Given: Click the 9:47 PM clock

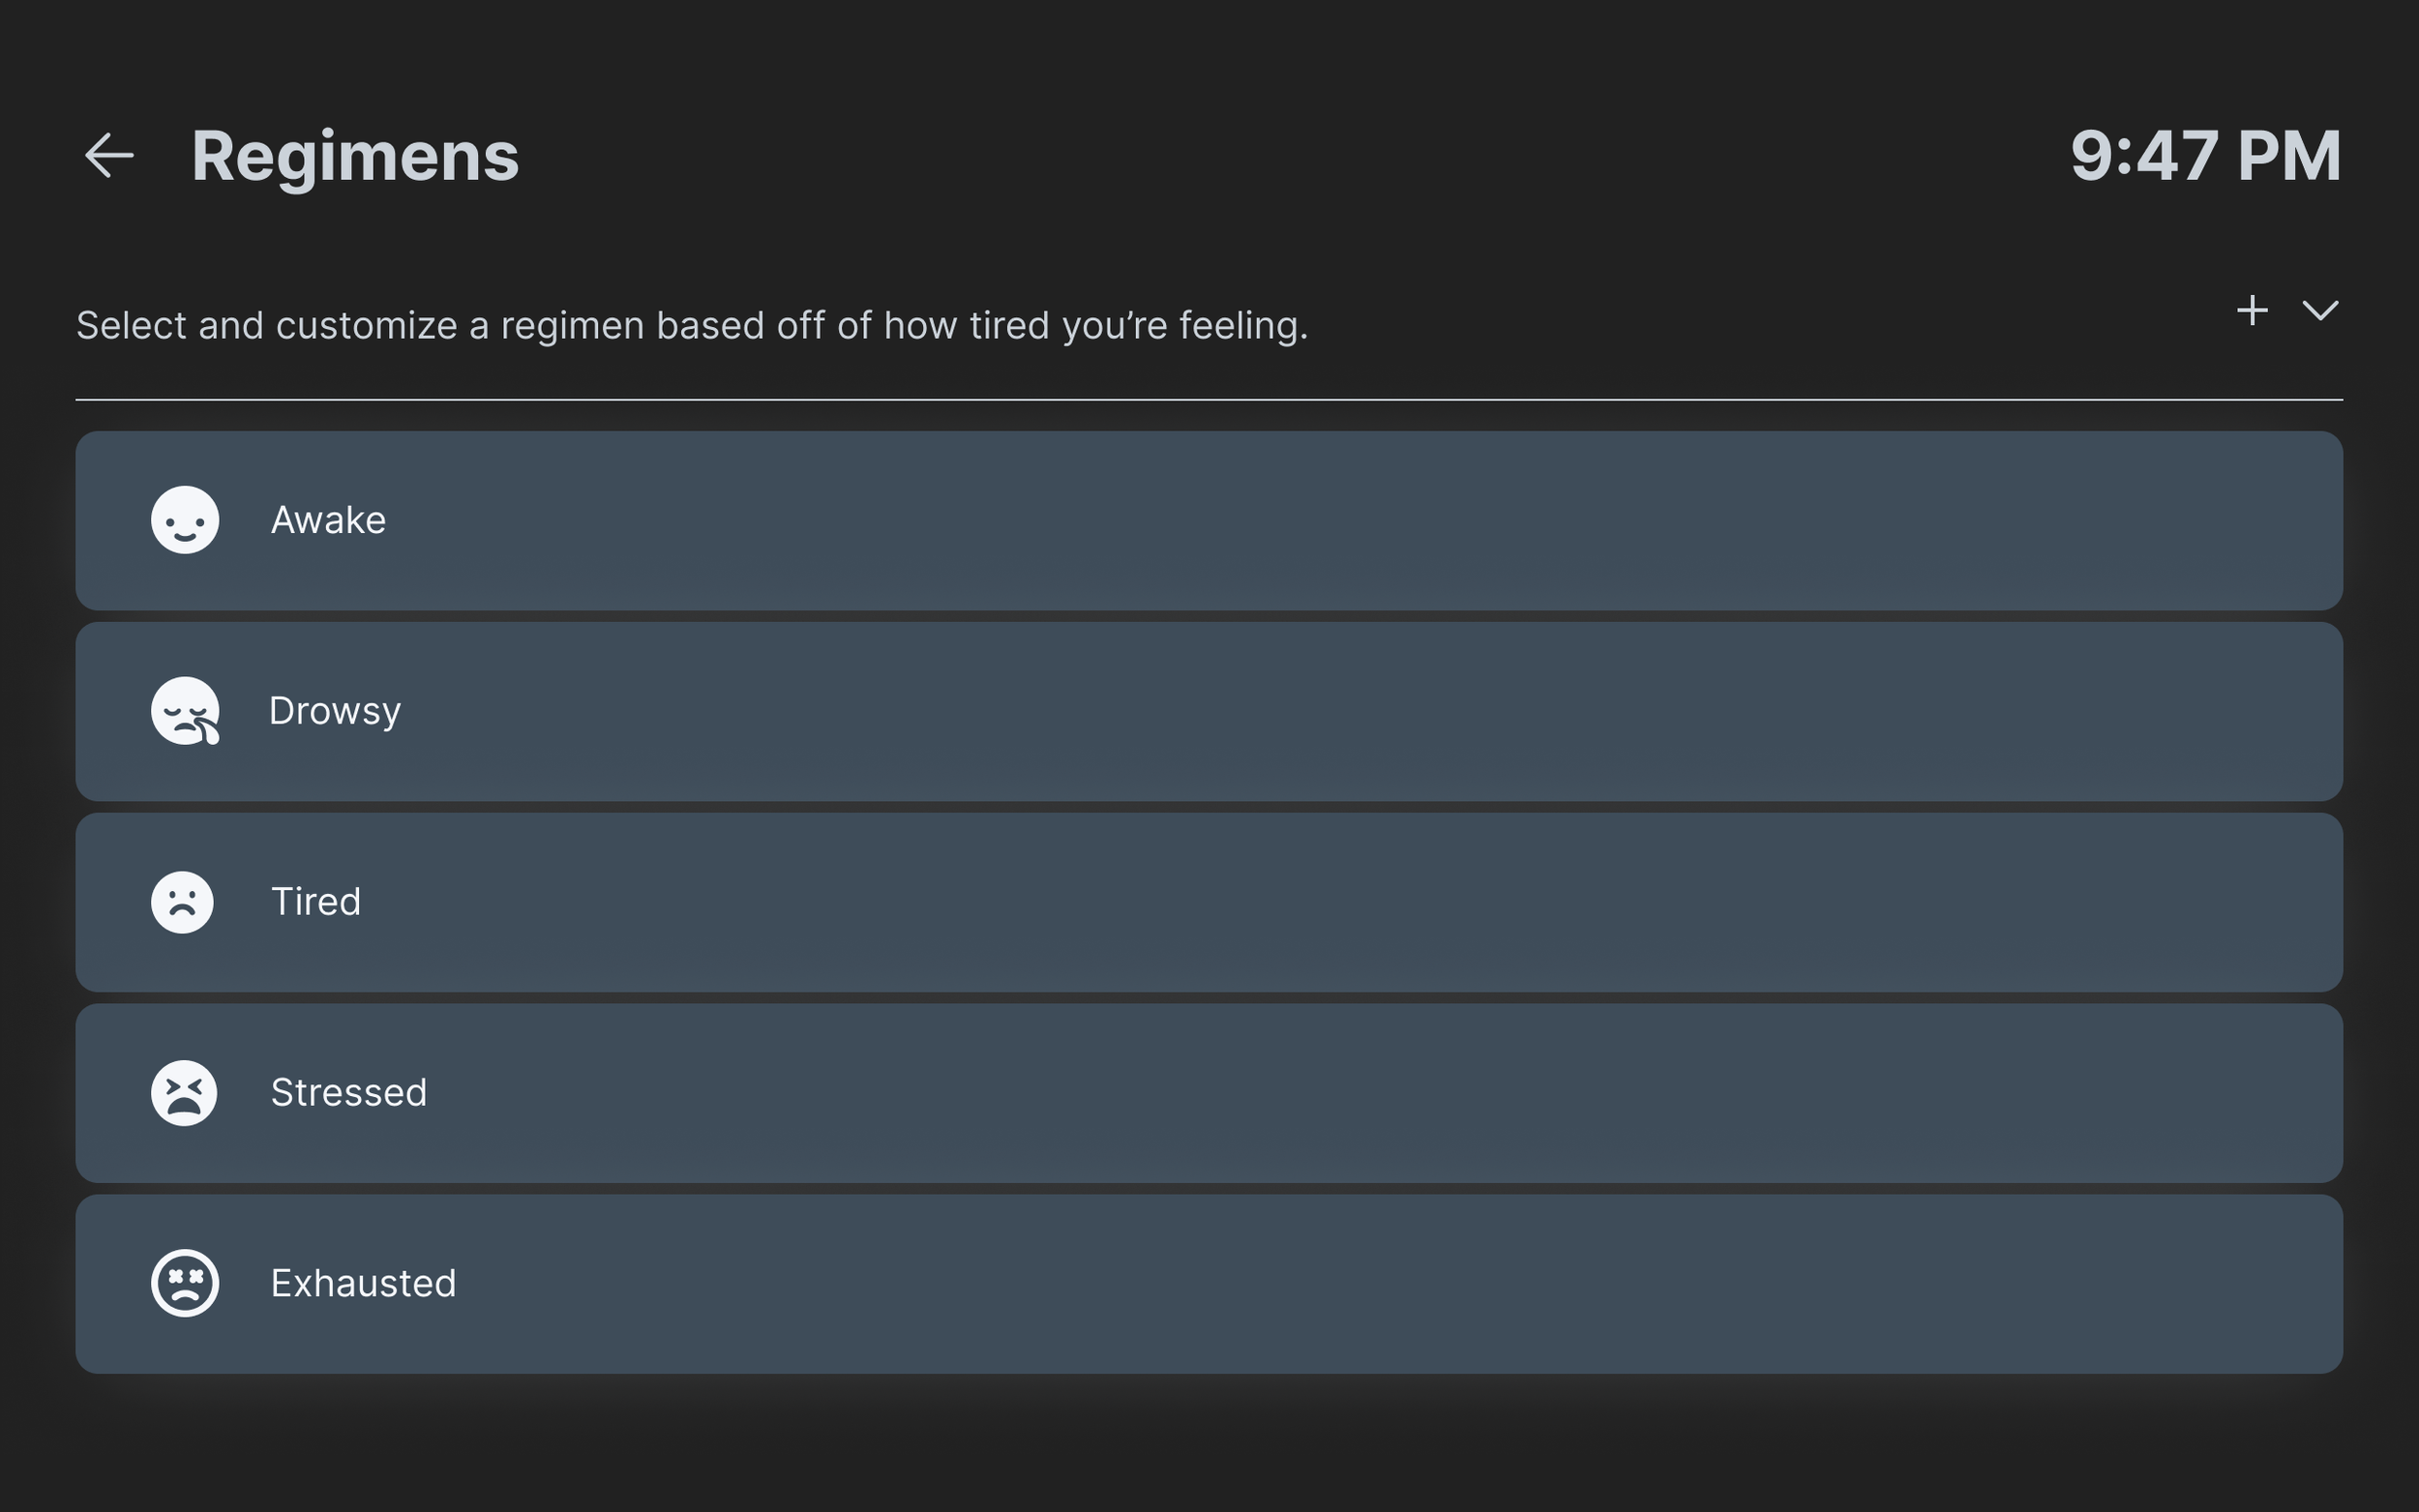Looking at the screenshot, I should [x=2205, y=156].
